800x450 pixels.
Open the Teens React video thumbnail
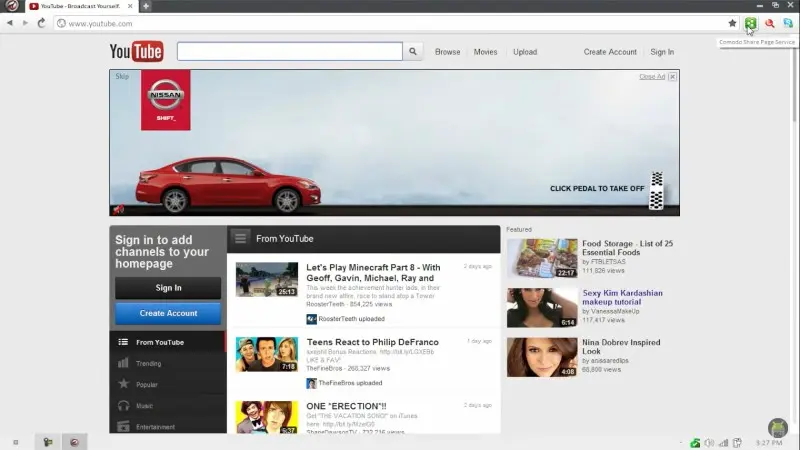click(x=266, y=354)
